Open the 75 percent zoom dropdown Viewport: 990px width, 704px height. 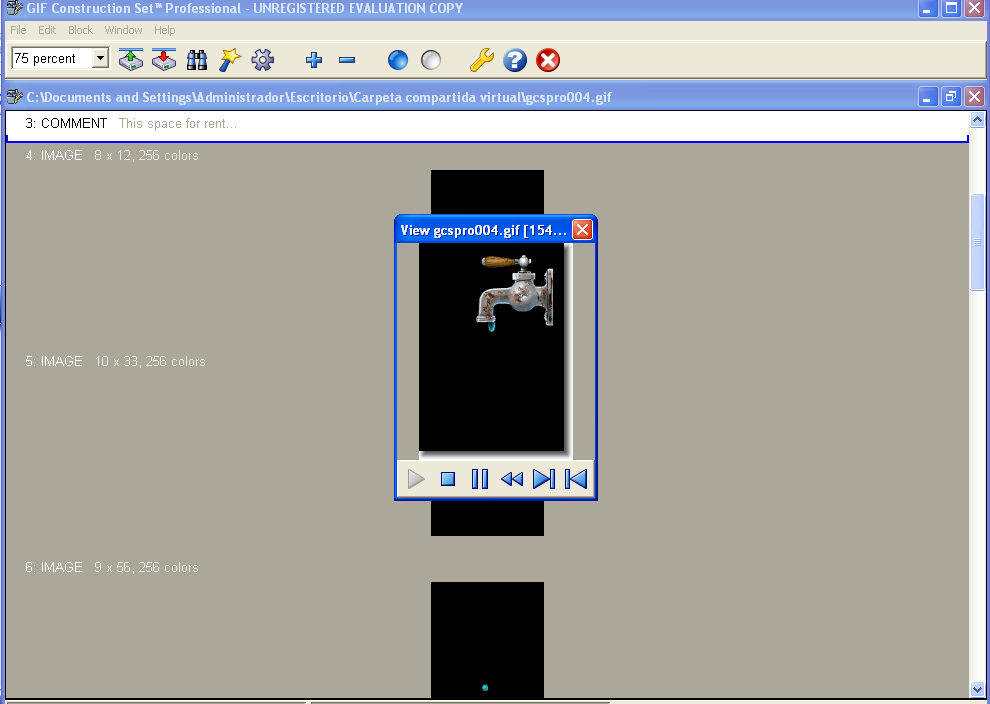point(100,59)
